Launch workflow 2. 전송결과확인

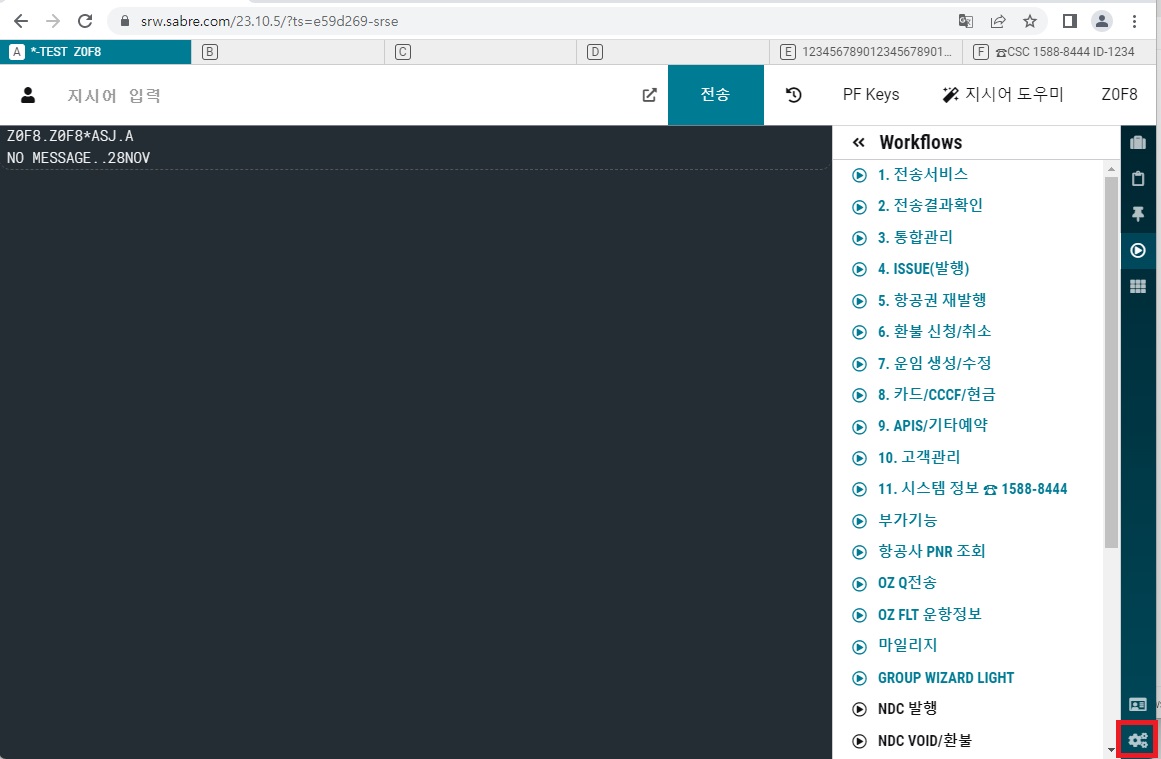pos(930,206)
